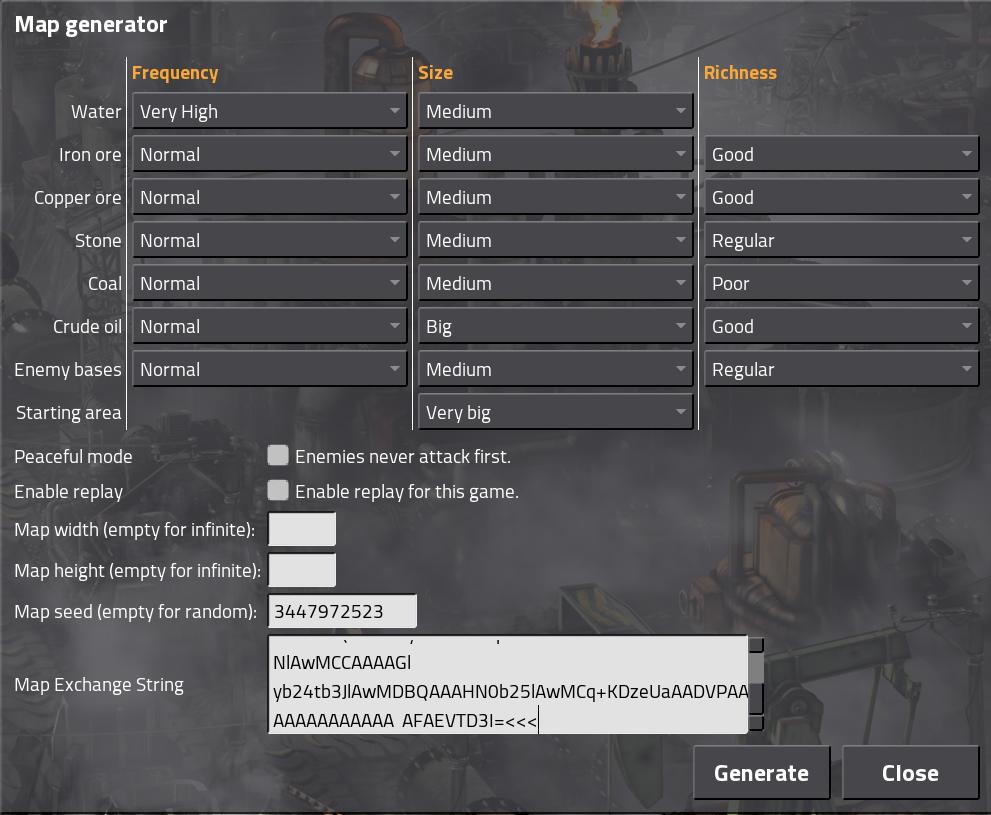Change the Crude oil size setting

(x=555, y=326)
